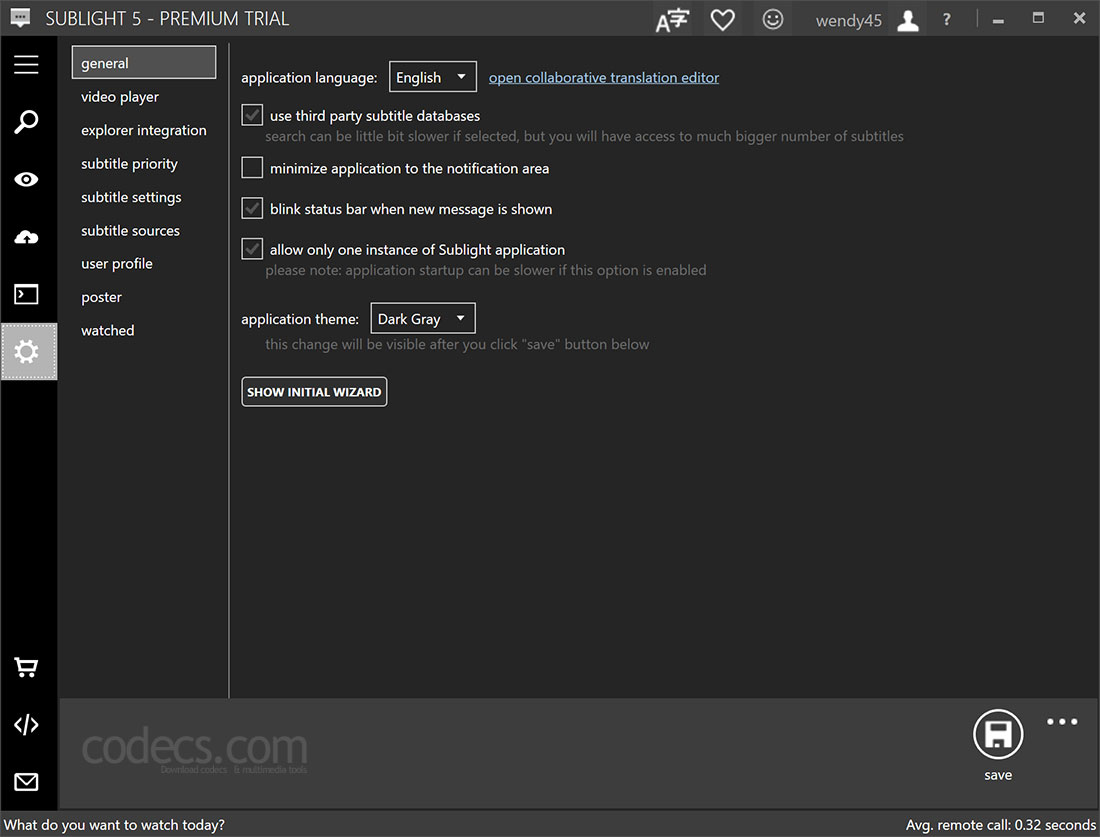Toggle use third party subtitle databases
Screen dimensions: 1100x837
[252, 115]
